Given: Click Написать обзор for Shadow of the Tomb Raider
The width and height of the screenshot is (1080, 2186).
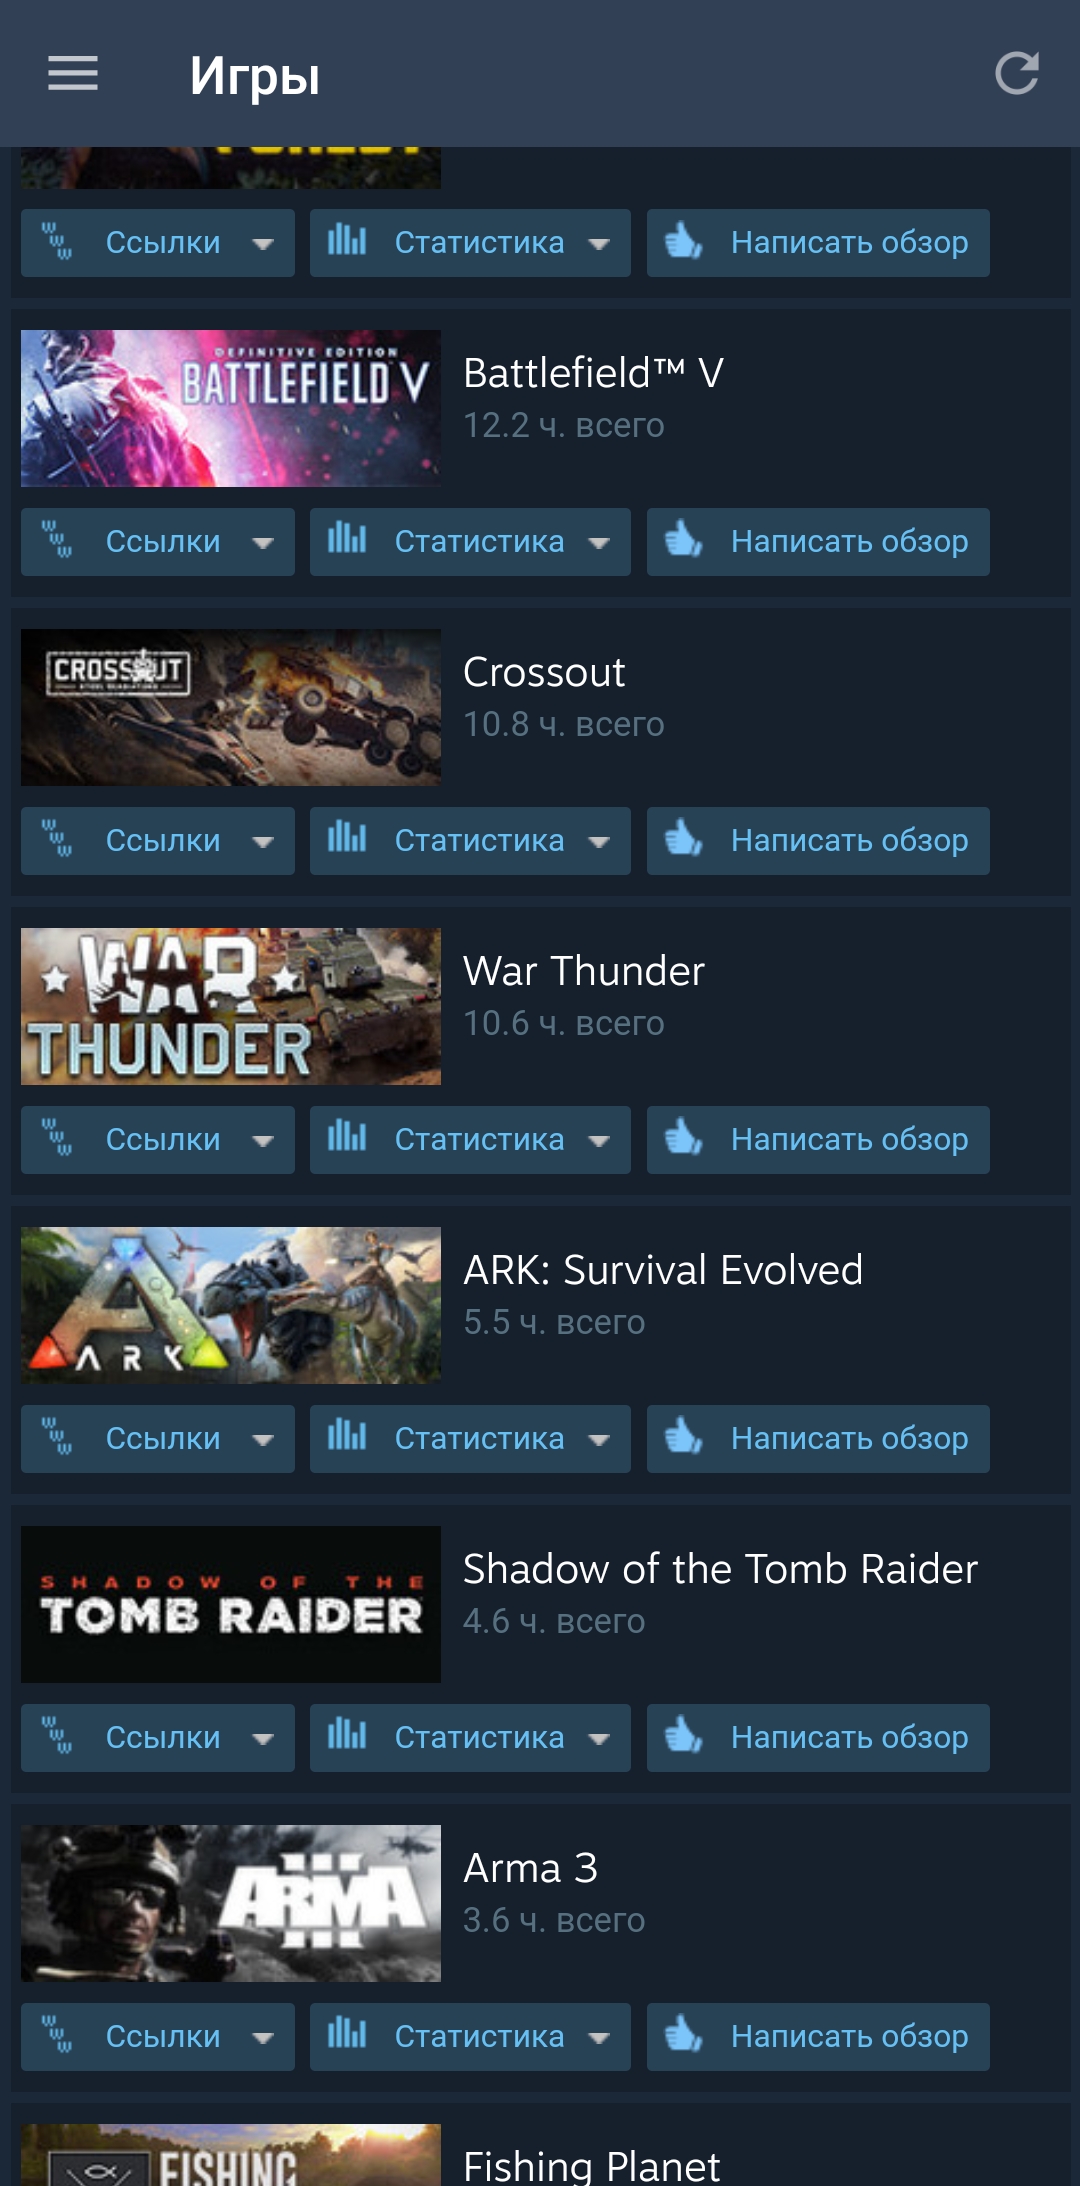Looking at the screenshot, I should click(818, 1738).
